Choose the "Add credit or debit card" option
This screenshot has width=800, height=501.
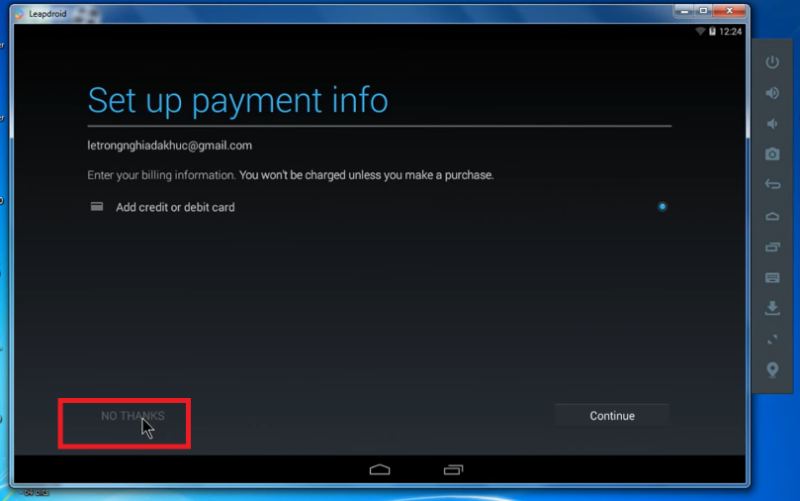tap(175, 207)
